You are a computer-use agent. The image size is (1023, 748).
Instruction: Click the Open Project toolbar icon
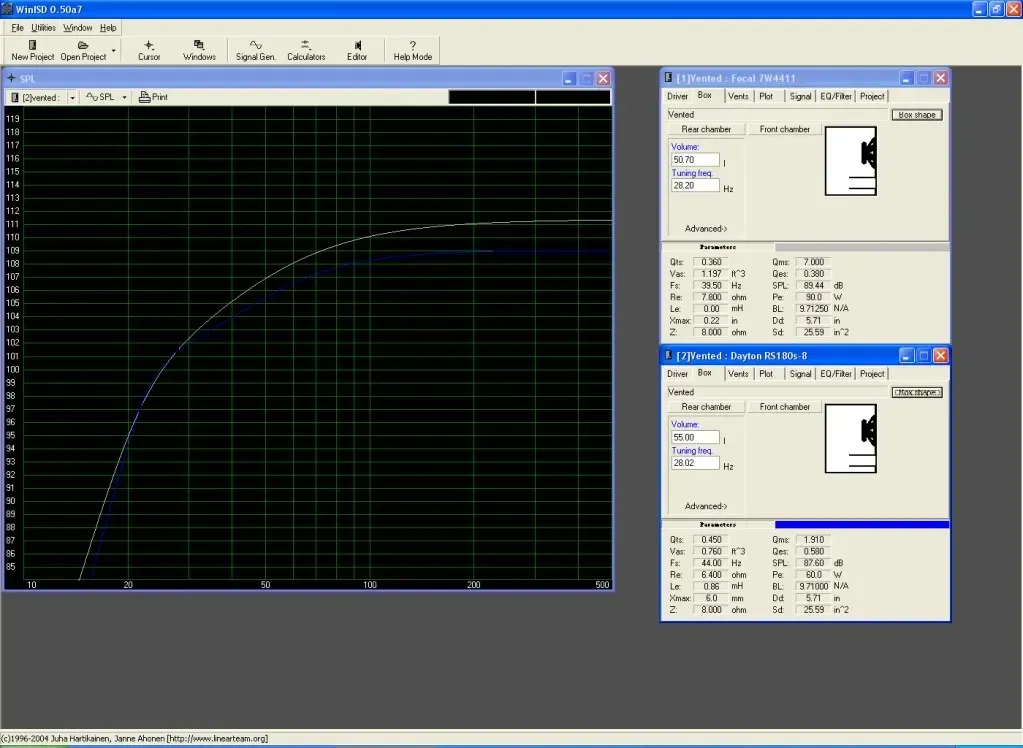pos(83,50)
